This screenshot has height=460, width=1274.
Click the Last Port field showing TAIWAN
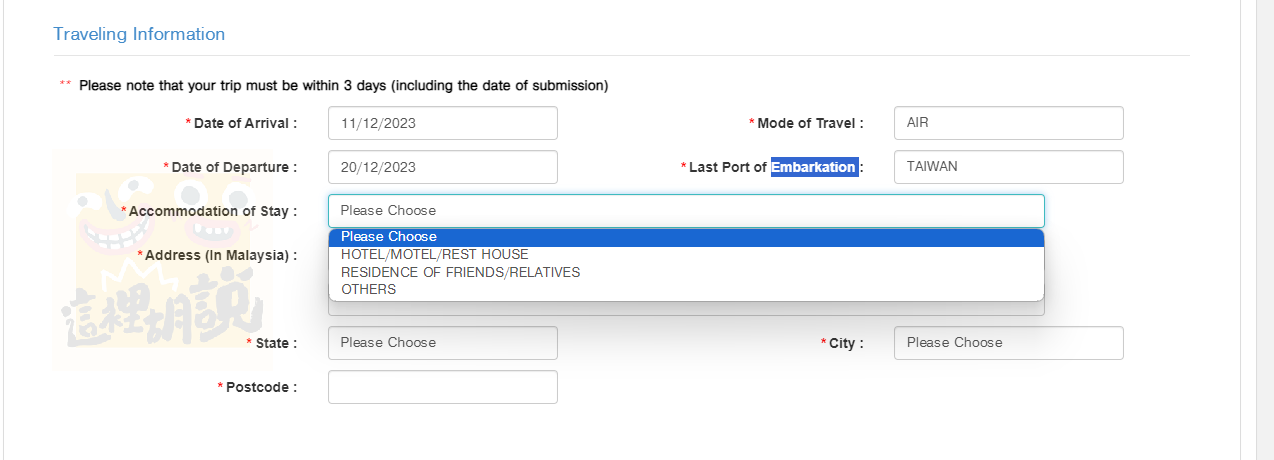1008,167
